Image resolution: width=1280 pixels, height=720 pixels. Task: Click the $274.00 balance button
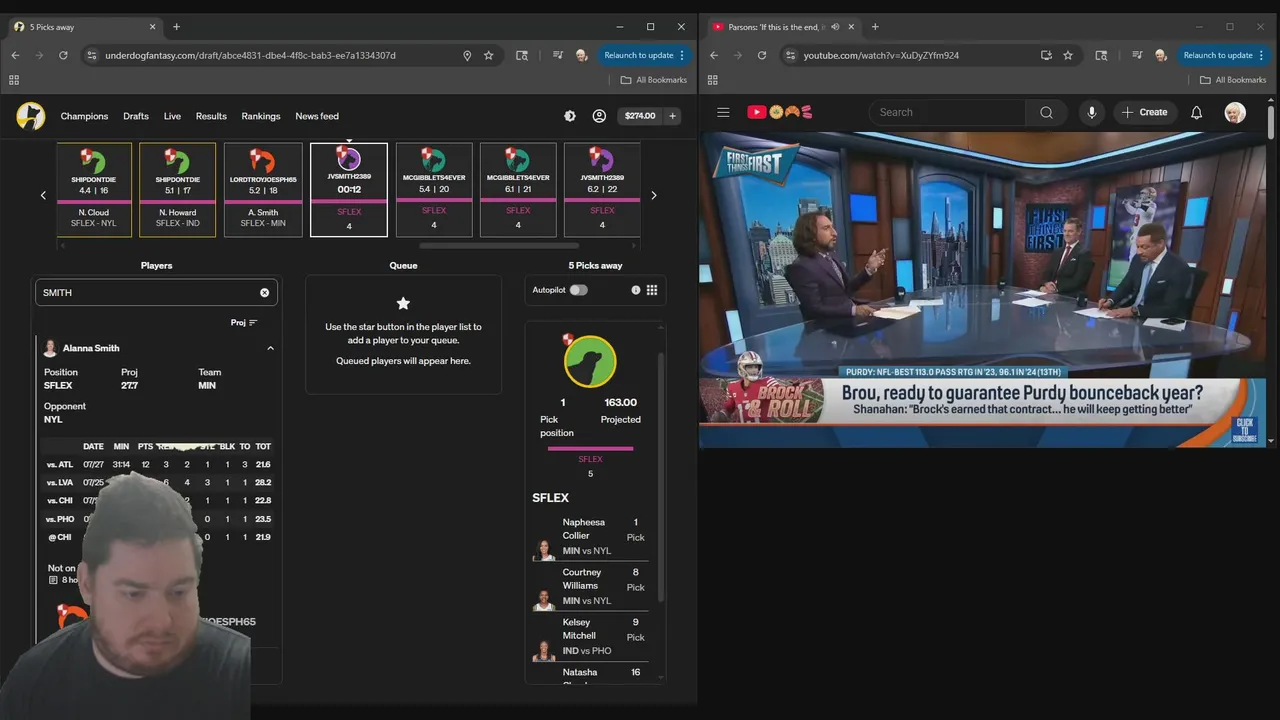[640, 116]
